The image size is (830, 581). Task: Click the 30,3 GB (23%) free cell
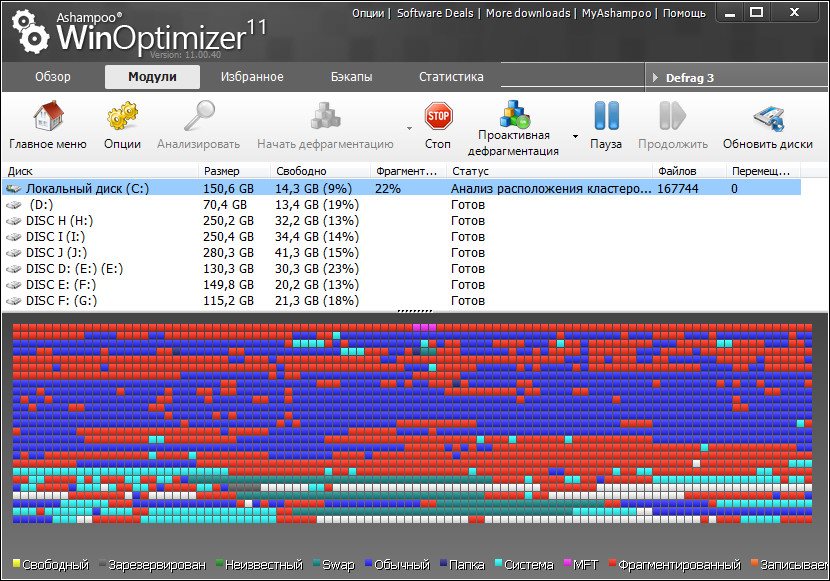pos(317,269)
